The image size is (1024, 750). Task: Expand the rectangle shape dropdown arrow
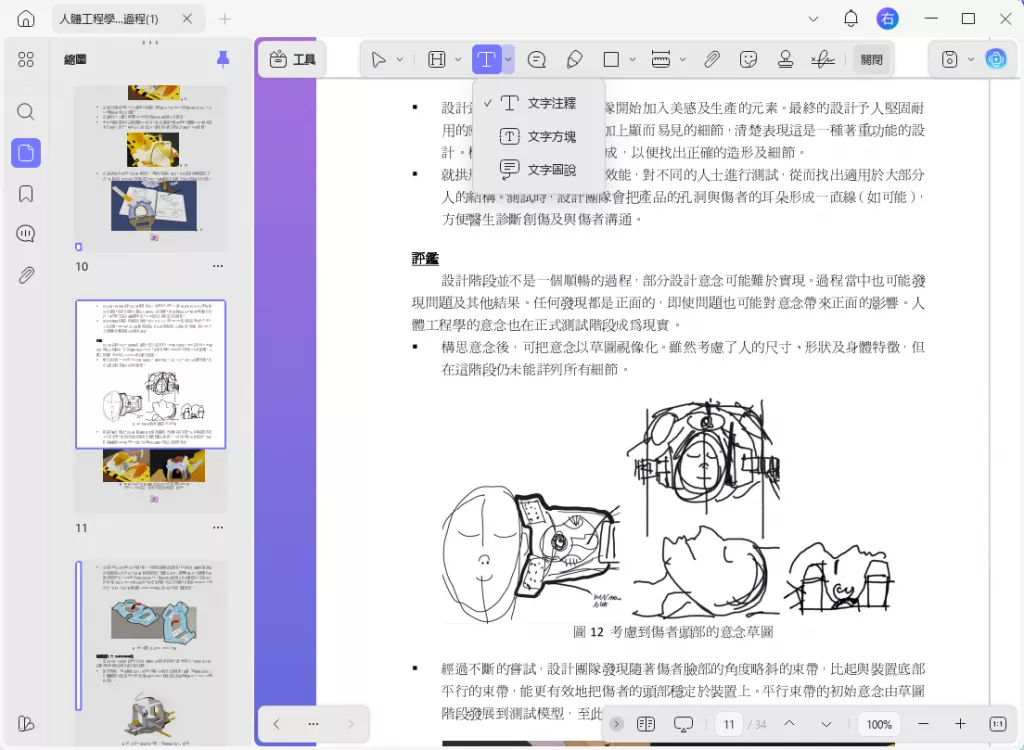click(632, 59)
